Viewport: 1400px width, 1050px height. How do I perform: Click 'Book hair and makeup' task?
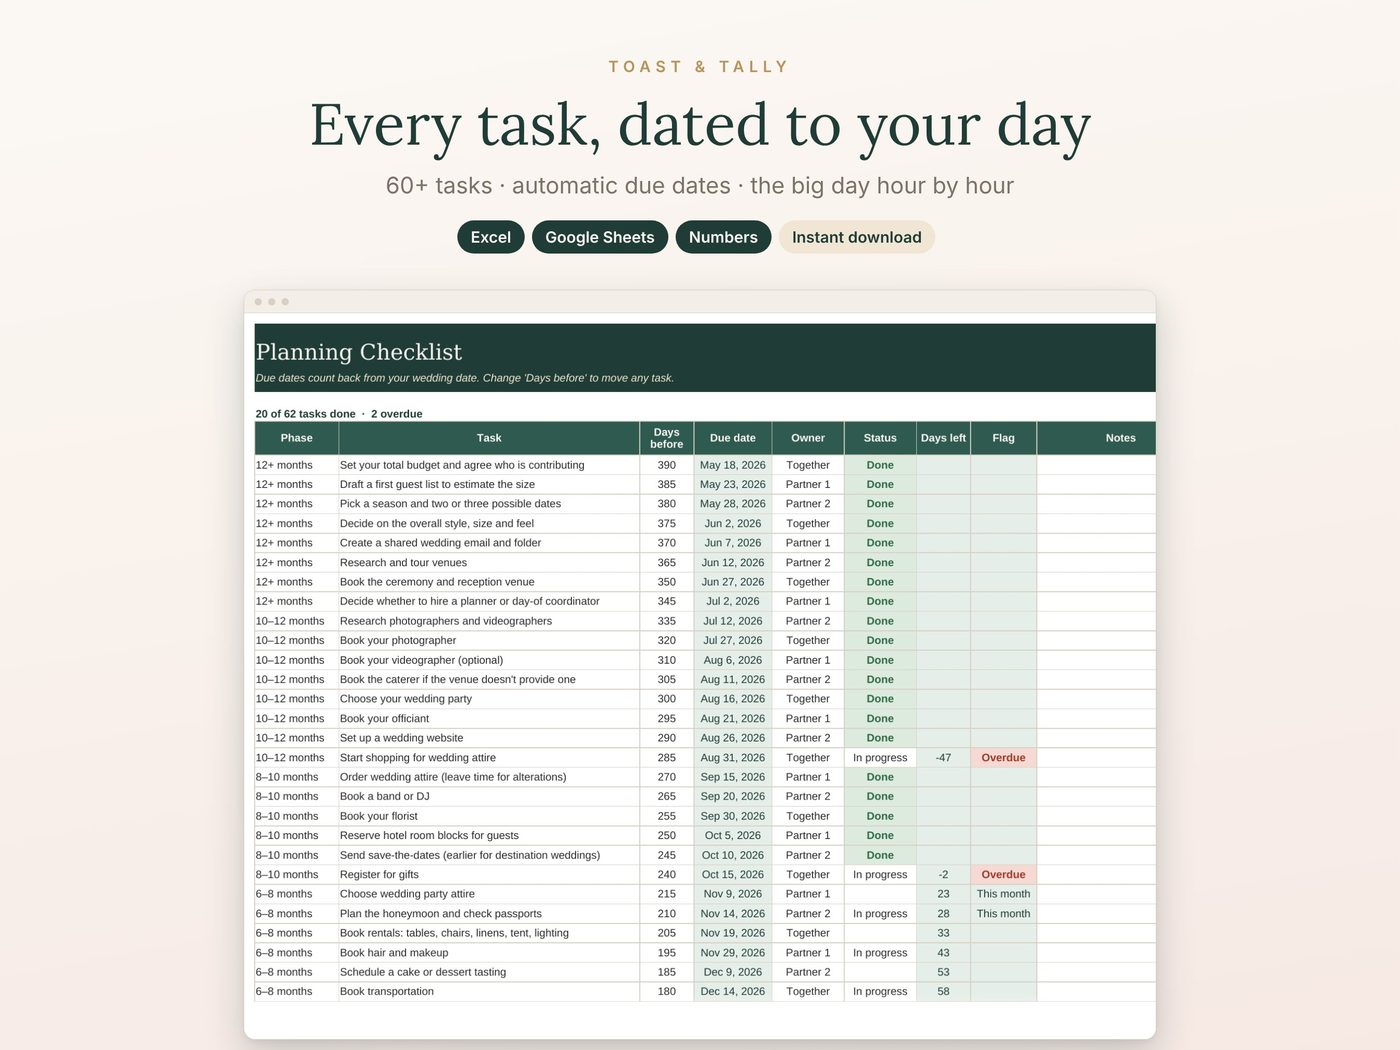click(x=489, y=953)
